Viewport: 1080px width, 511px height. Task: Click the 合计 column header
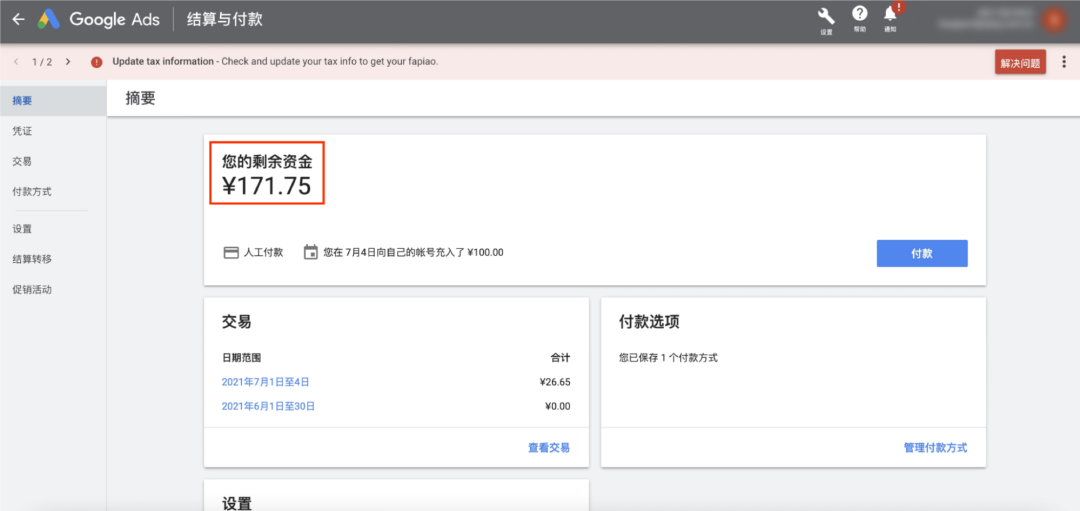561,357
